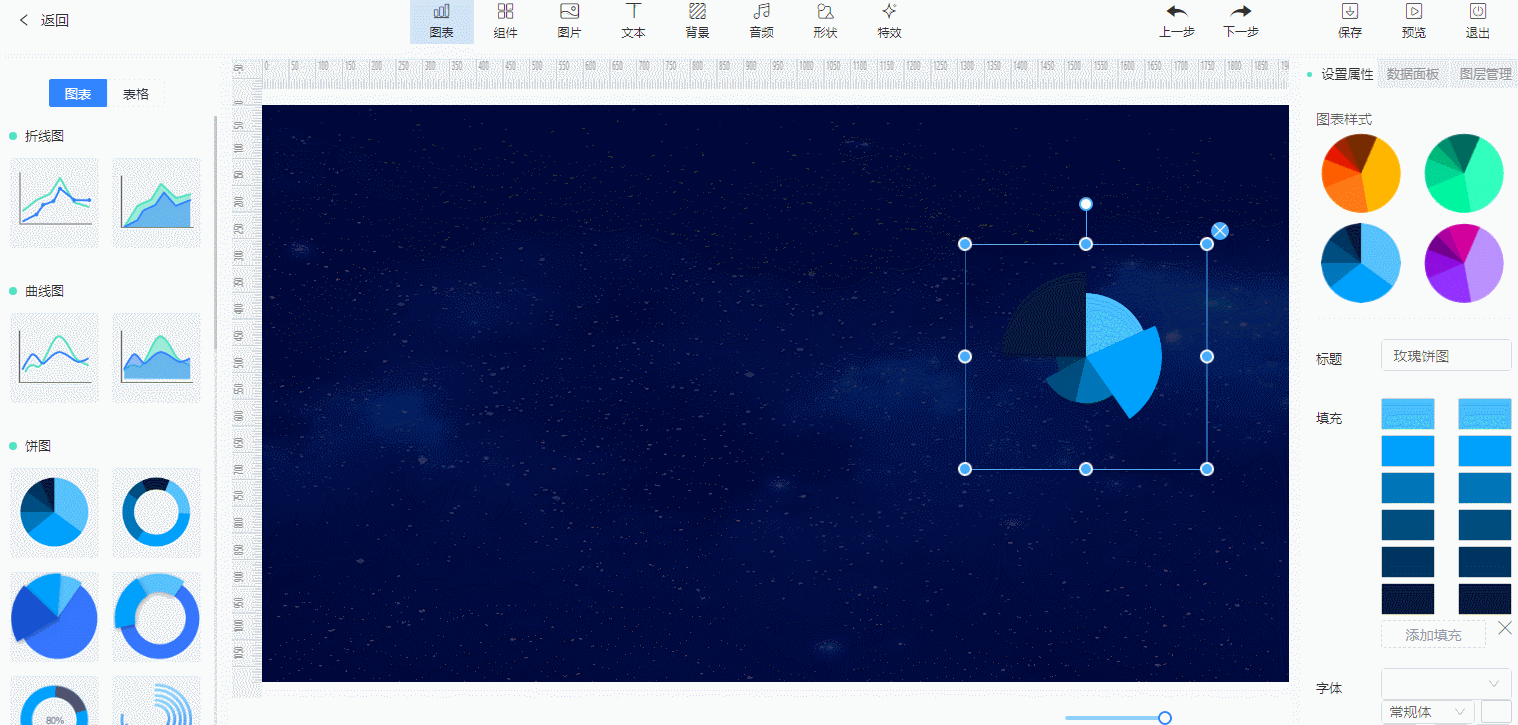This screenshot has height=725, width=1518.
Task: Switch to the 表格 tab
Action: pos(136,94)
